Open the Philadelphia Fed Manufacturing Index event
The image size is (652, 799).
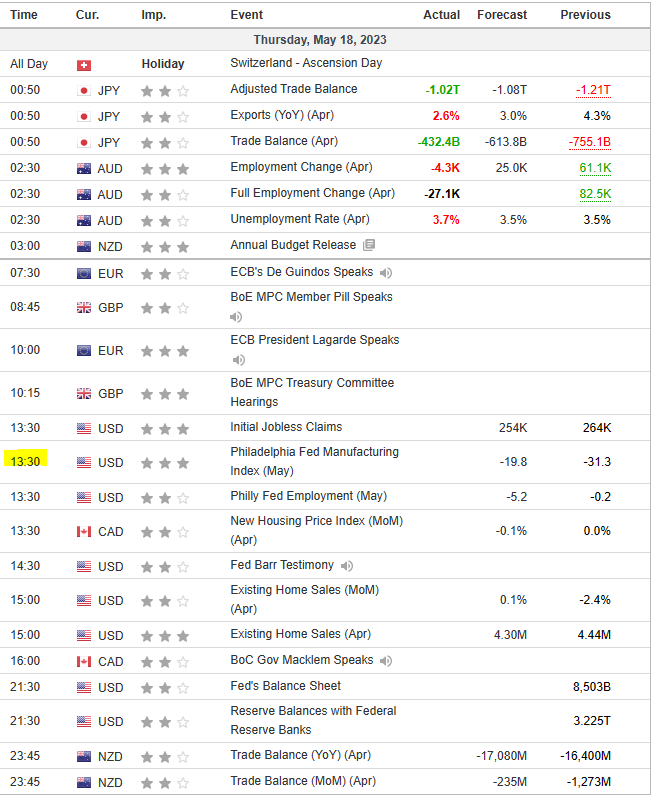coord(314,461)
